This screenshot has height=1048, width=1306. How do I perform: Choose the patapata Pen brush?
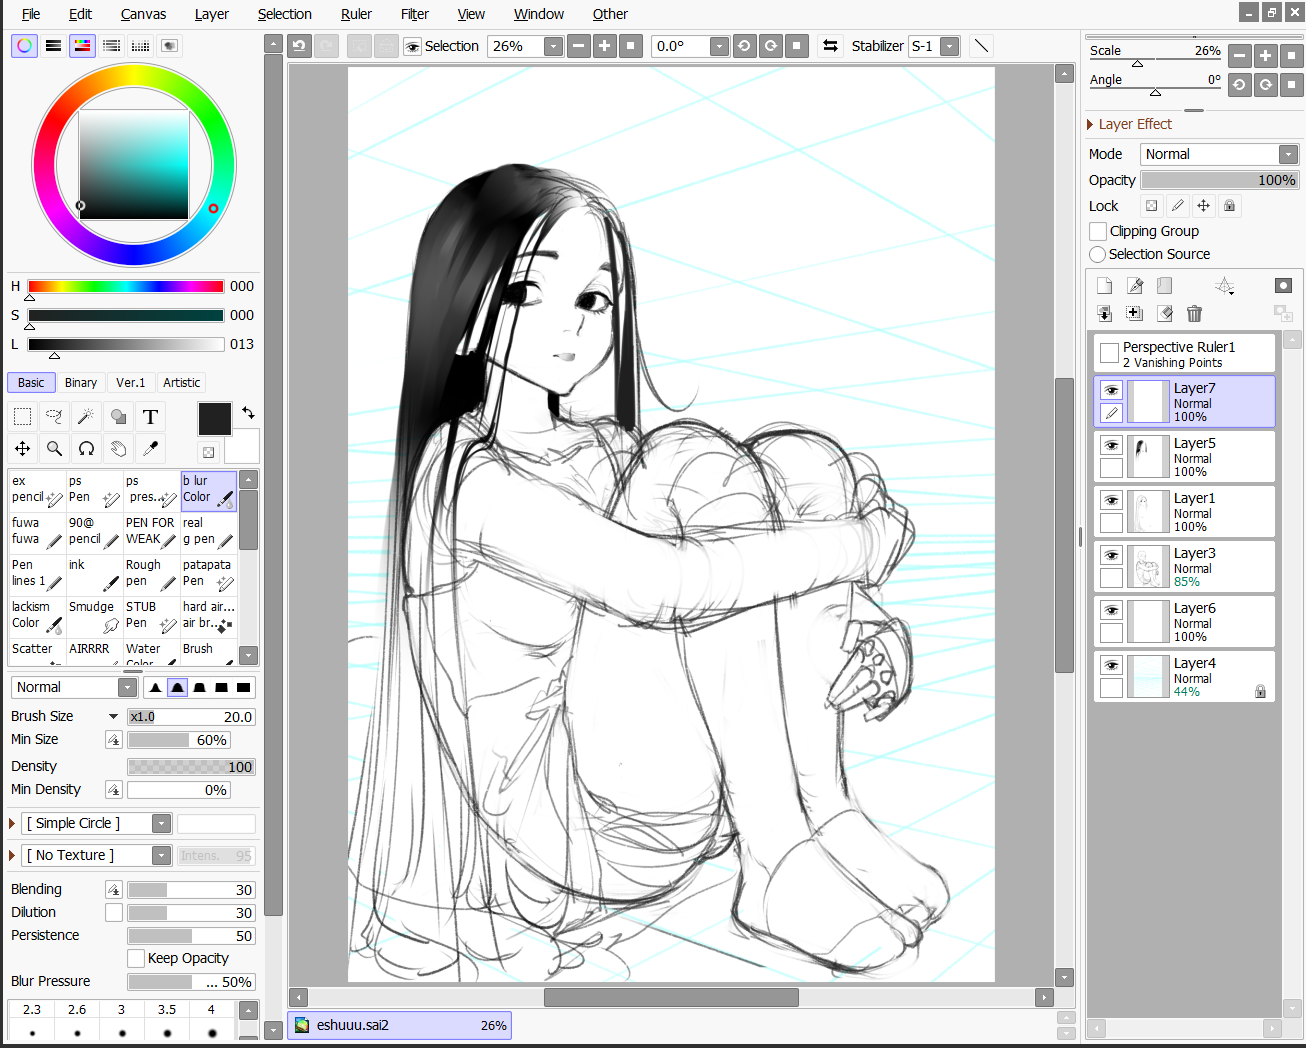coord(209,574)
